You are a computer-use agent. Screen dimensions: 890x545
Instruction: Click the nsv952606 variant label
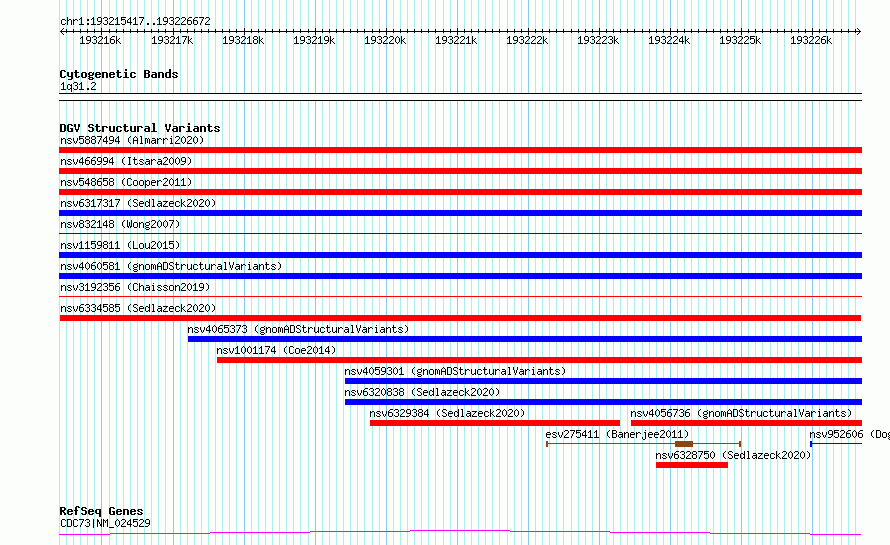[x=849, y=434]
